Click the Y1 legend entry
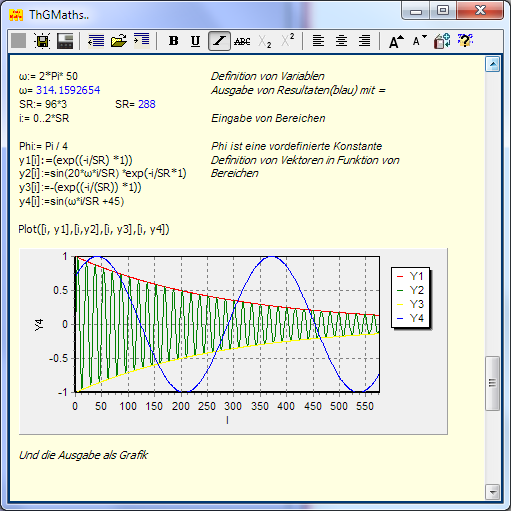The image size is (511, 511). pos(410,276)
